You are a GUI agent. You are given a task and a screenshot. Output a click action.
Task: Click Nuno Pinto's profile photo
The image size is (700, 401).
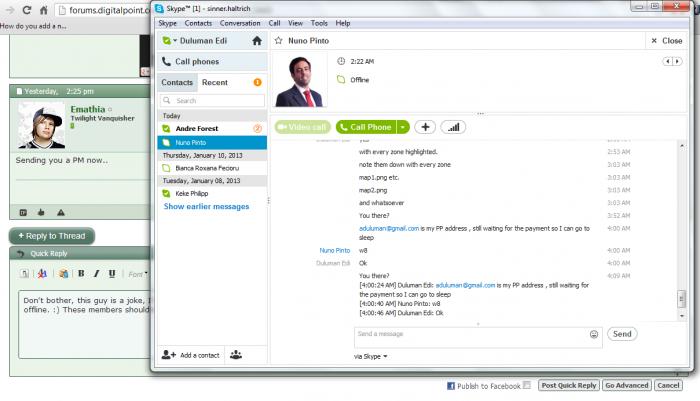(300, 81)
